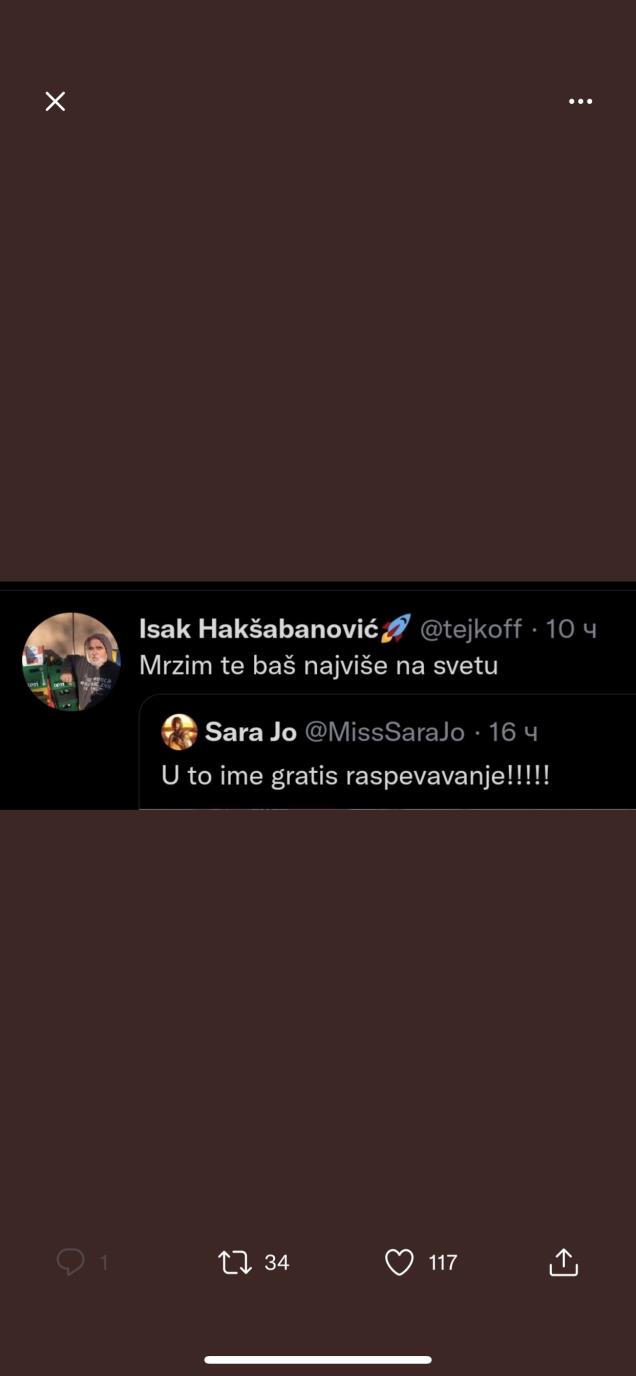Click the 16 ч timestamp on quoted tweet
The height and width of the screenshot is (1376, 636).
tap(513, 733)
